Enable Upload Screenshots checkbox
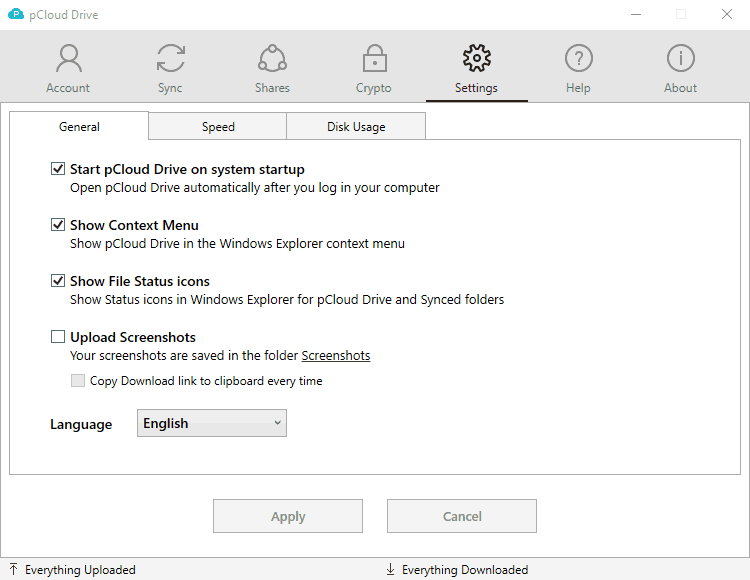The width and height of the screenshot is (750, 580). (x=58, y=337)
